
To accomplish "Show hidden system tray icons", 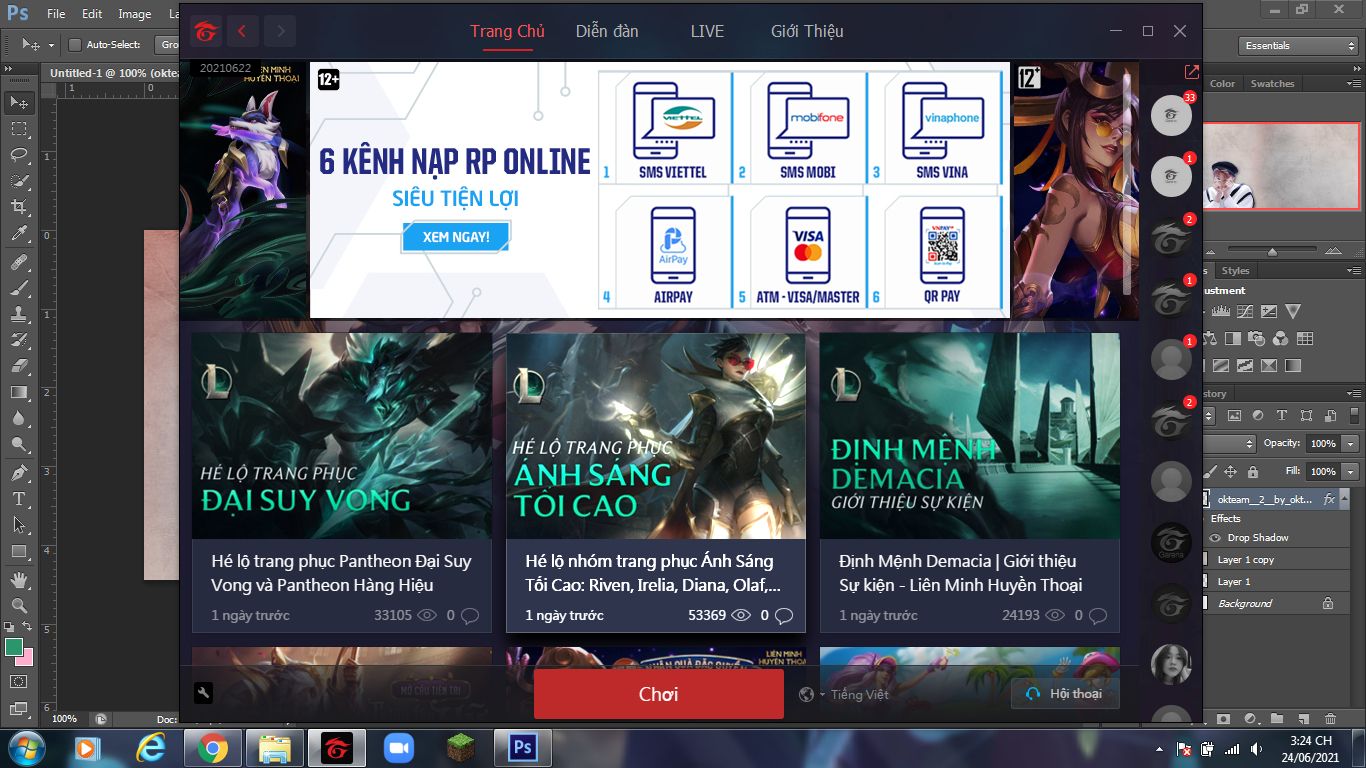I will (x=1159, y=749).
